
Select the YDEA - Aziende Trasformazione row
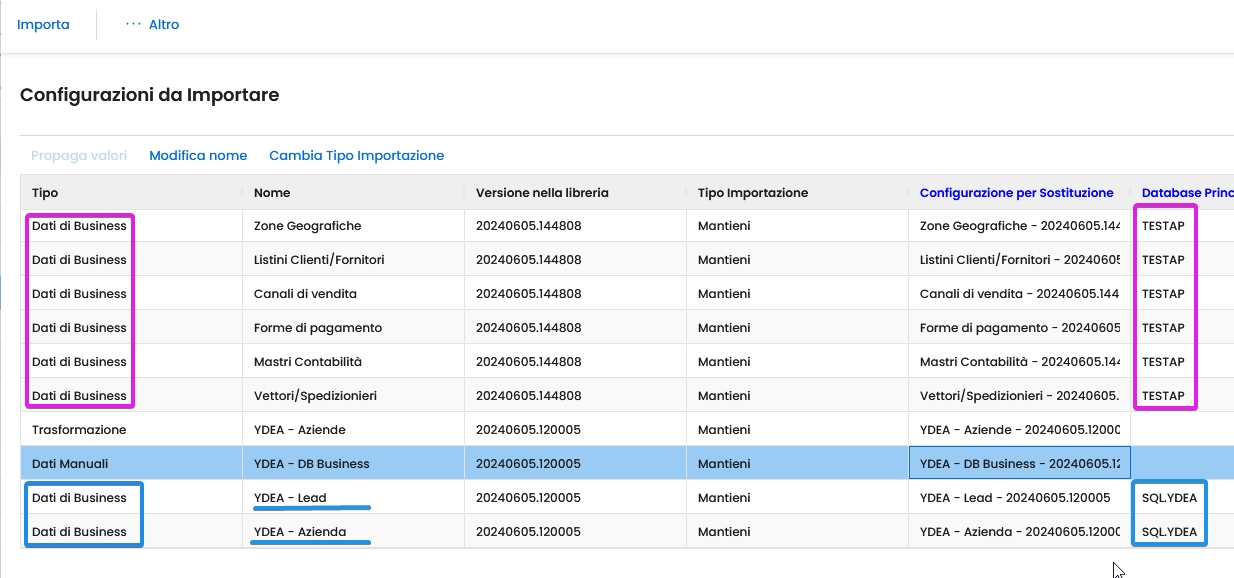point(299,430)
